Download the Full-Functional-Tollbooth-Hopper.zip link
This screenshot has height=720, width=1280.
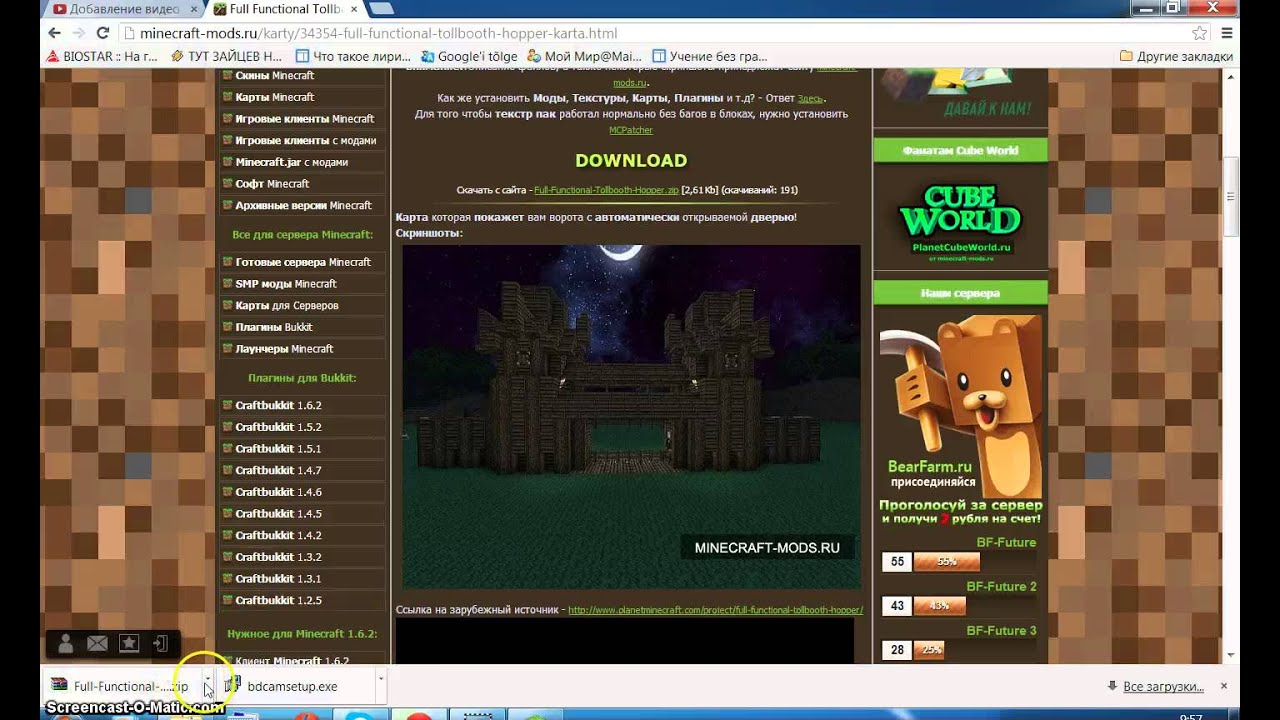(x=606, y=190)
